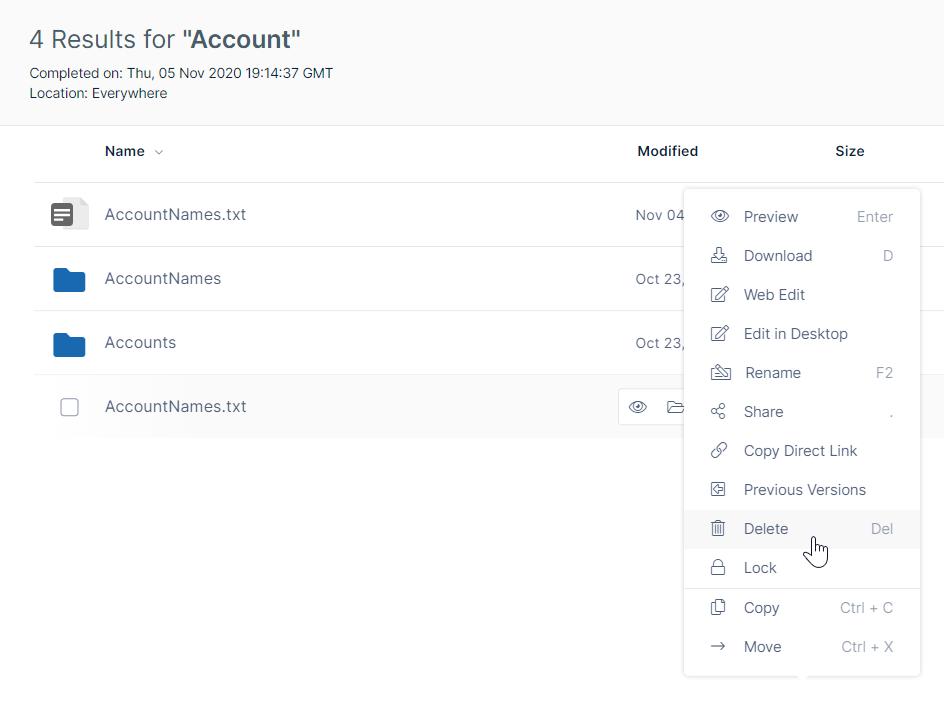Click the Delete trash can icon

click(718, 529)
